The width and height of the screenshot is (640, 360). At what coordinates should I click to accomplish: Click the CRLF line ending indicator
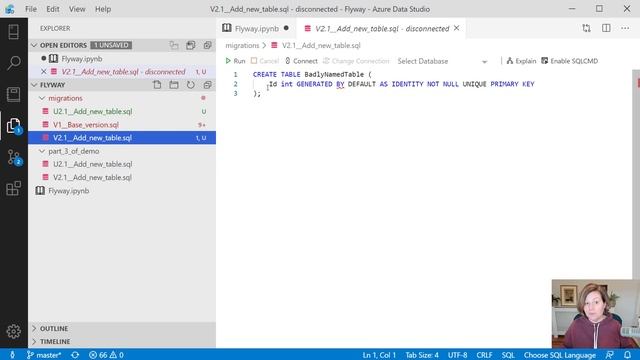(x=484, y=355)
